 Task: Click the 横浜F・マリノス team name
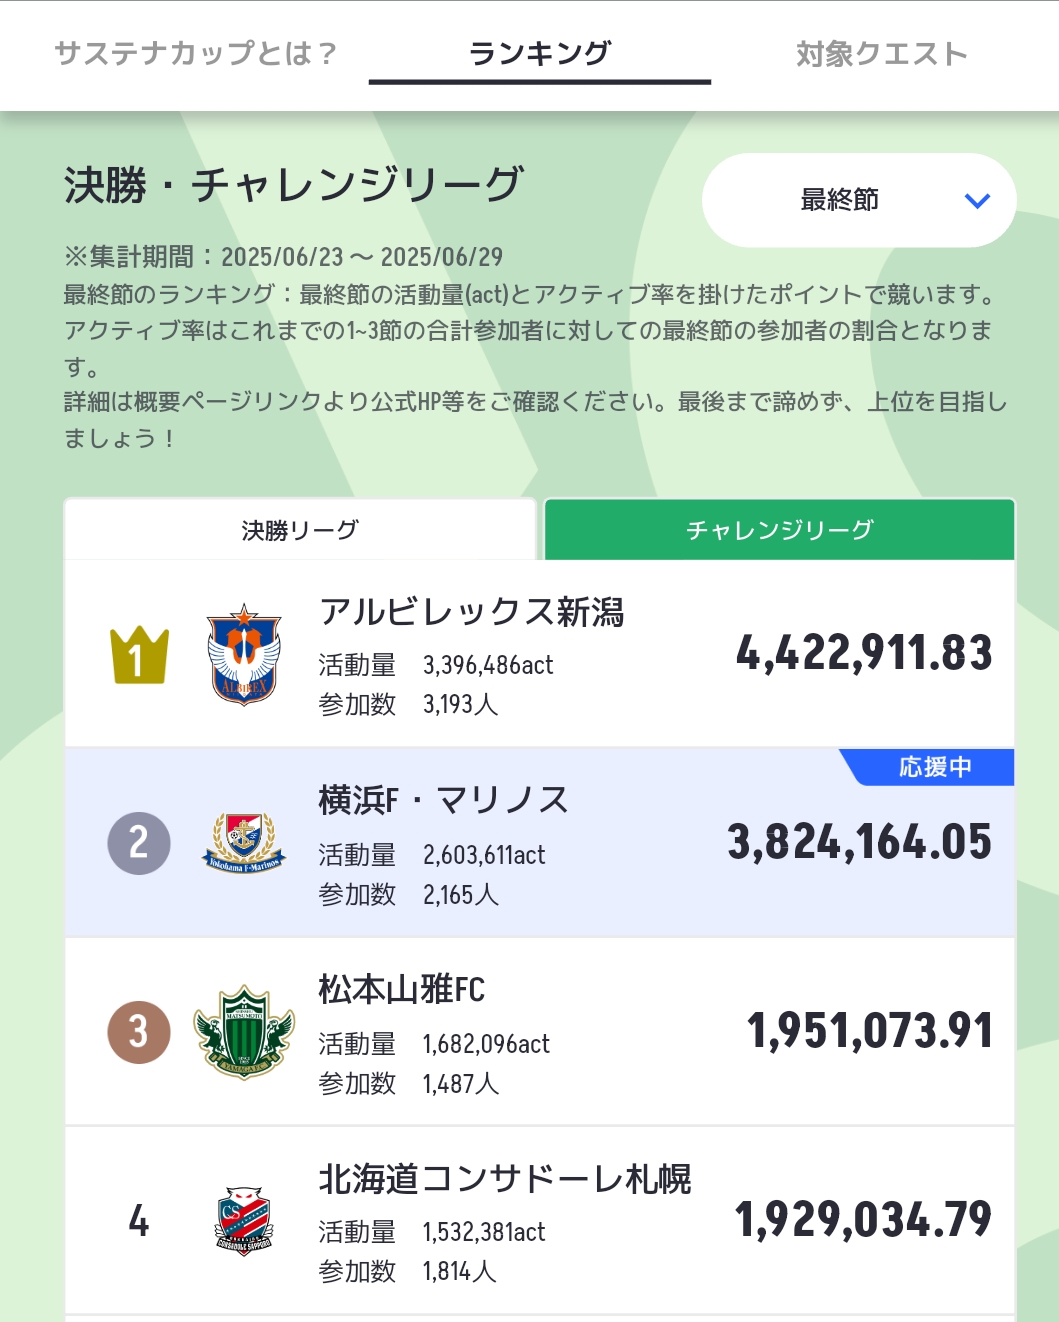coord(444,800)
